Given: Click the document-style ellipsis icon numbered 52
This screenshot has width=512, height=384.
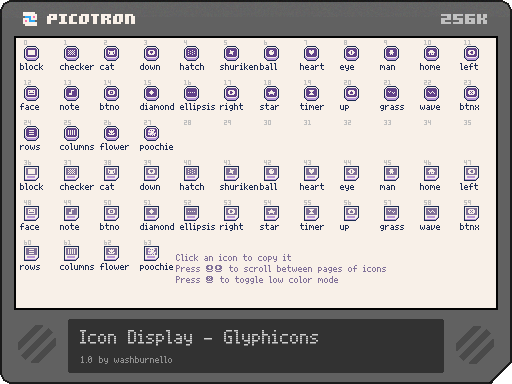Looking at the screenshot, I should (191, 213).
